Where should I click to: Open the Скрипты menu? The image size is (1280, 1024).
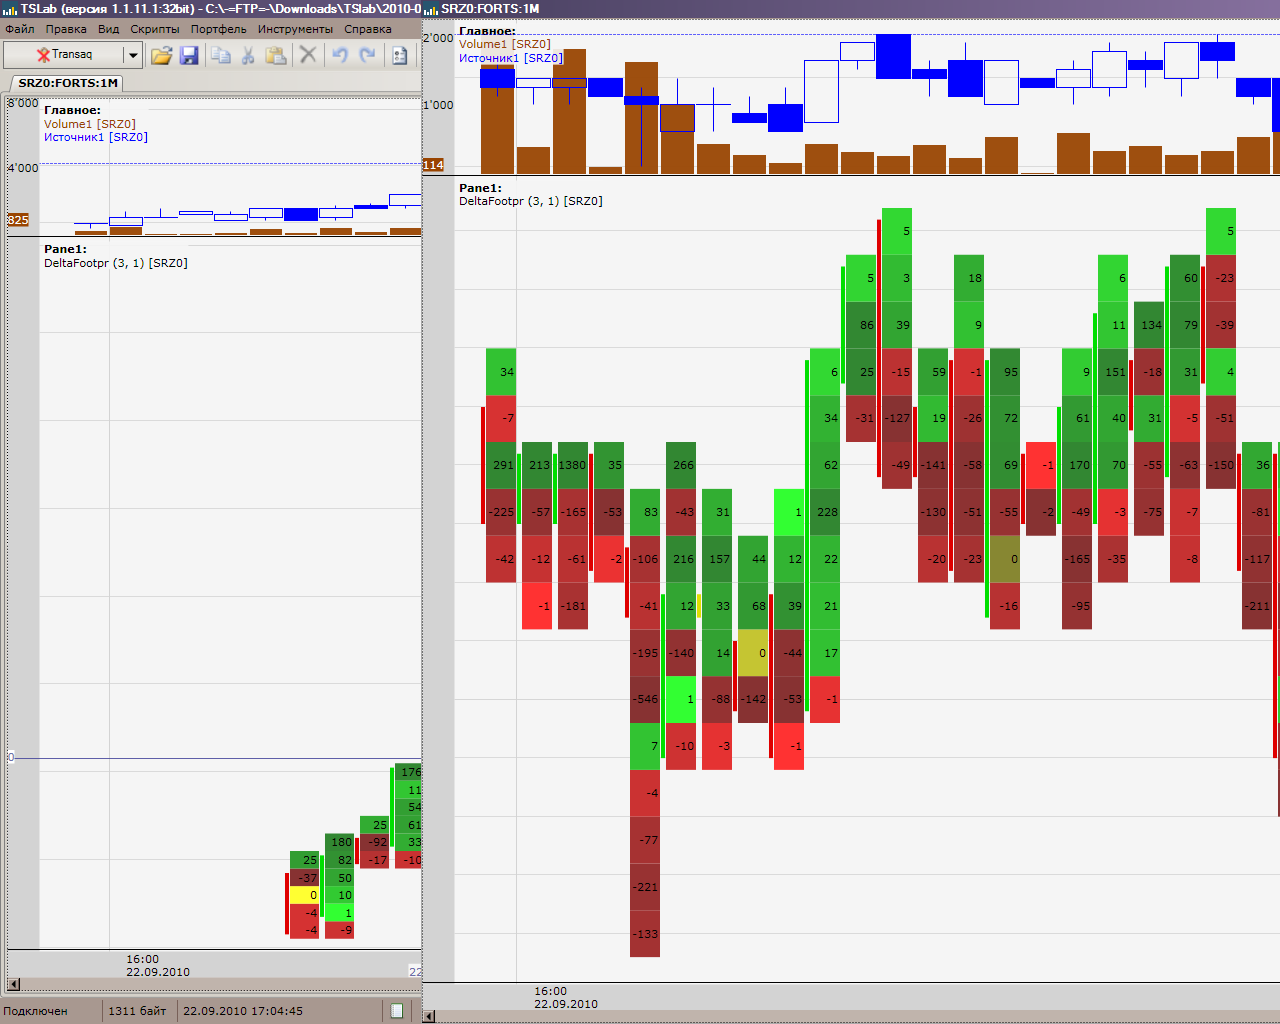point(155,29)
